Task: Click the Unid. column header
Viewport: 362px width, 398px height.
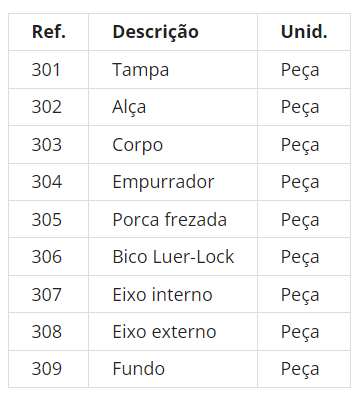Action: 304,32
